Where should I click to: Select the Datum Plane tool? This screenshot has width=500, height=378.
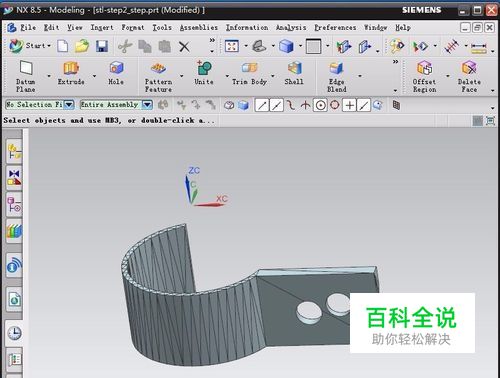(26, 76)
